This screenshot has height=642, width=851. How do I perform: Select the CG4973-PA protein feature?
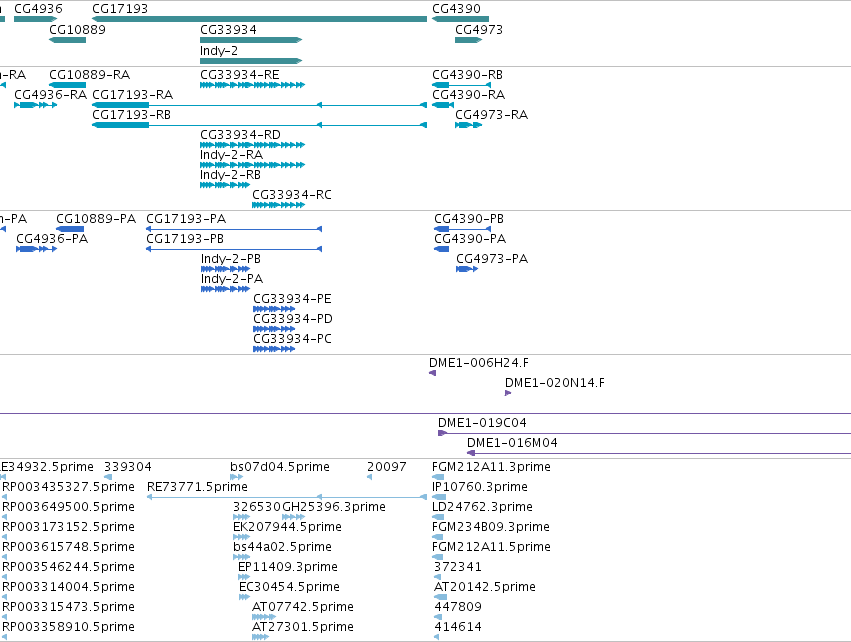(x=467, y=269)
